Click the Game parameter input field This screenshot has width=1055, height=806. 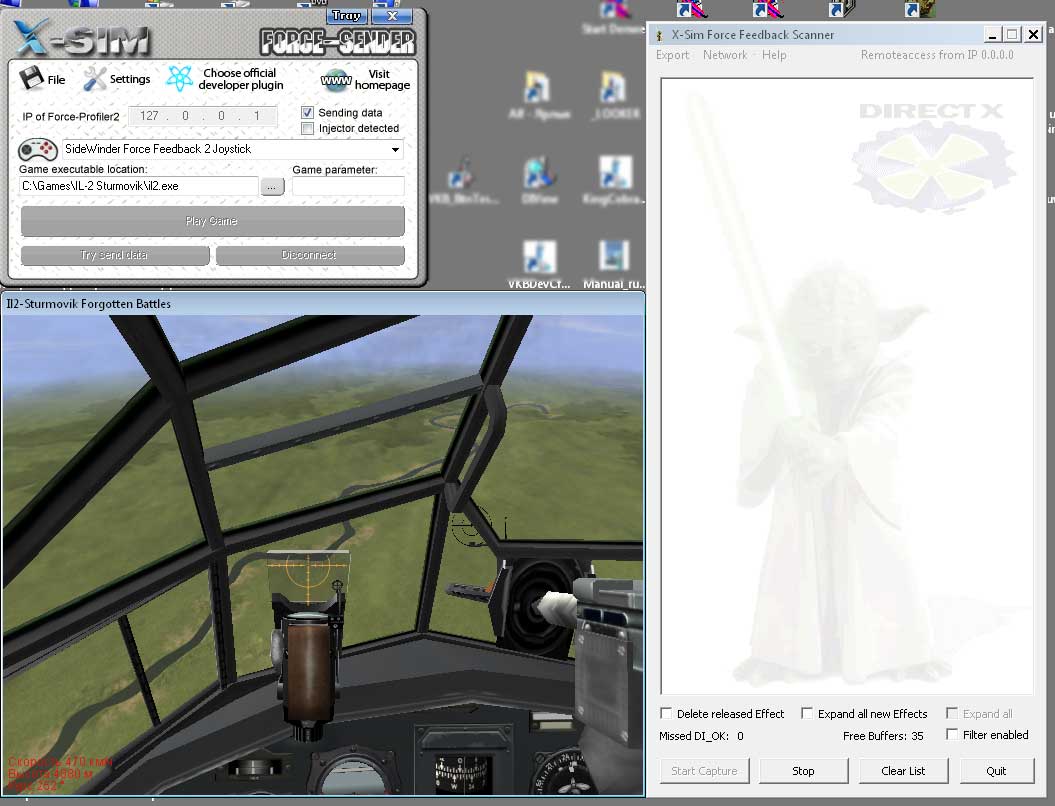(348, 187)
